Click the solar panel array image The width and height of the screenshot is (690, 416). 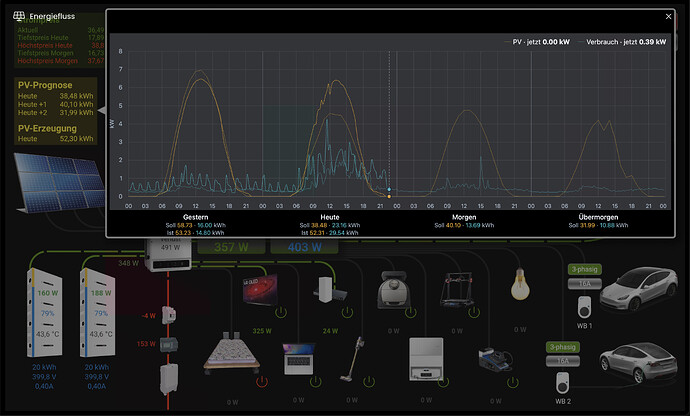pos(59,182)
